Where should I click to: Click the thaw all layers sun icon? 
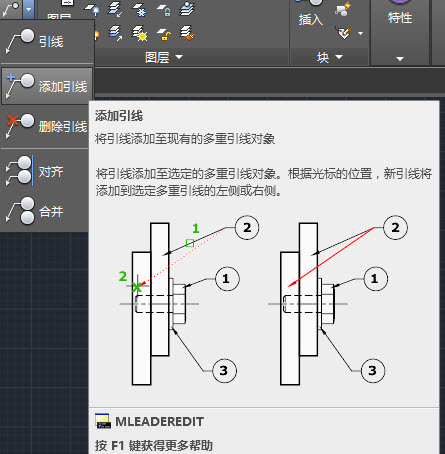pyautogui.click(x=139, y=34)
